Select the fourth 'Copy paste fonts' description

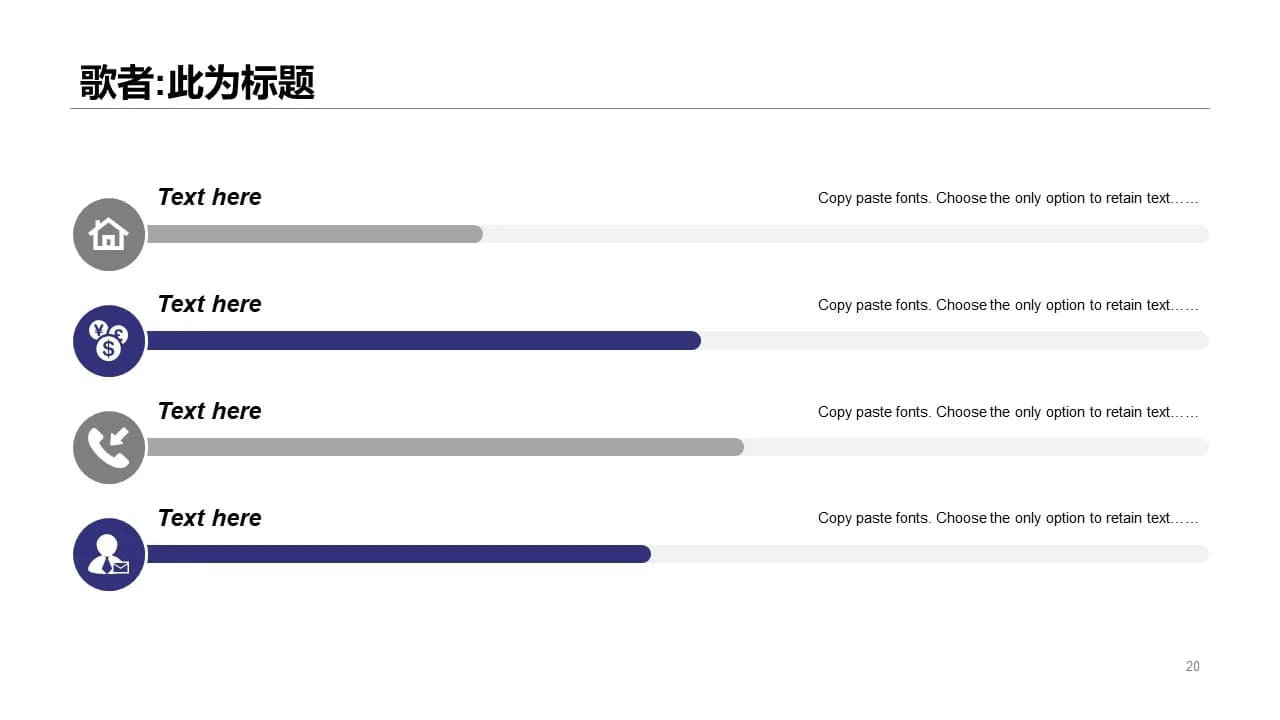pyautogui.click(x=1008, y=518)
